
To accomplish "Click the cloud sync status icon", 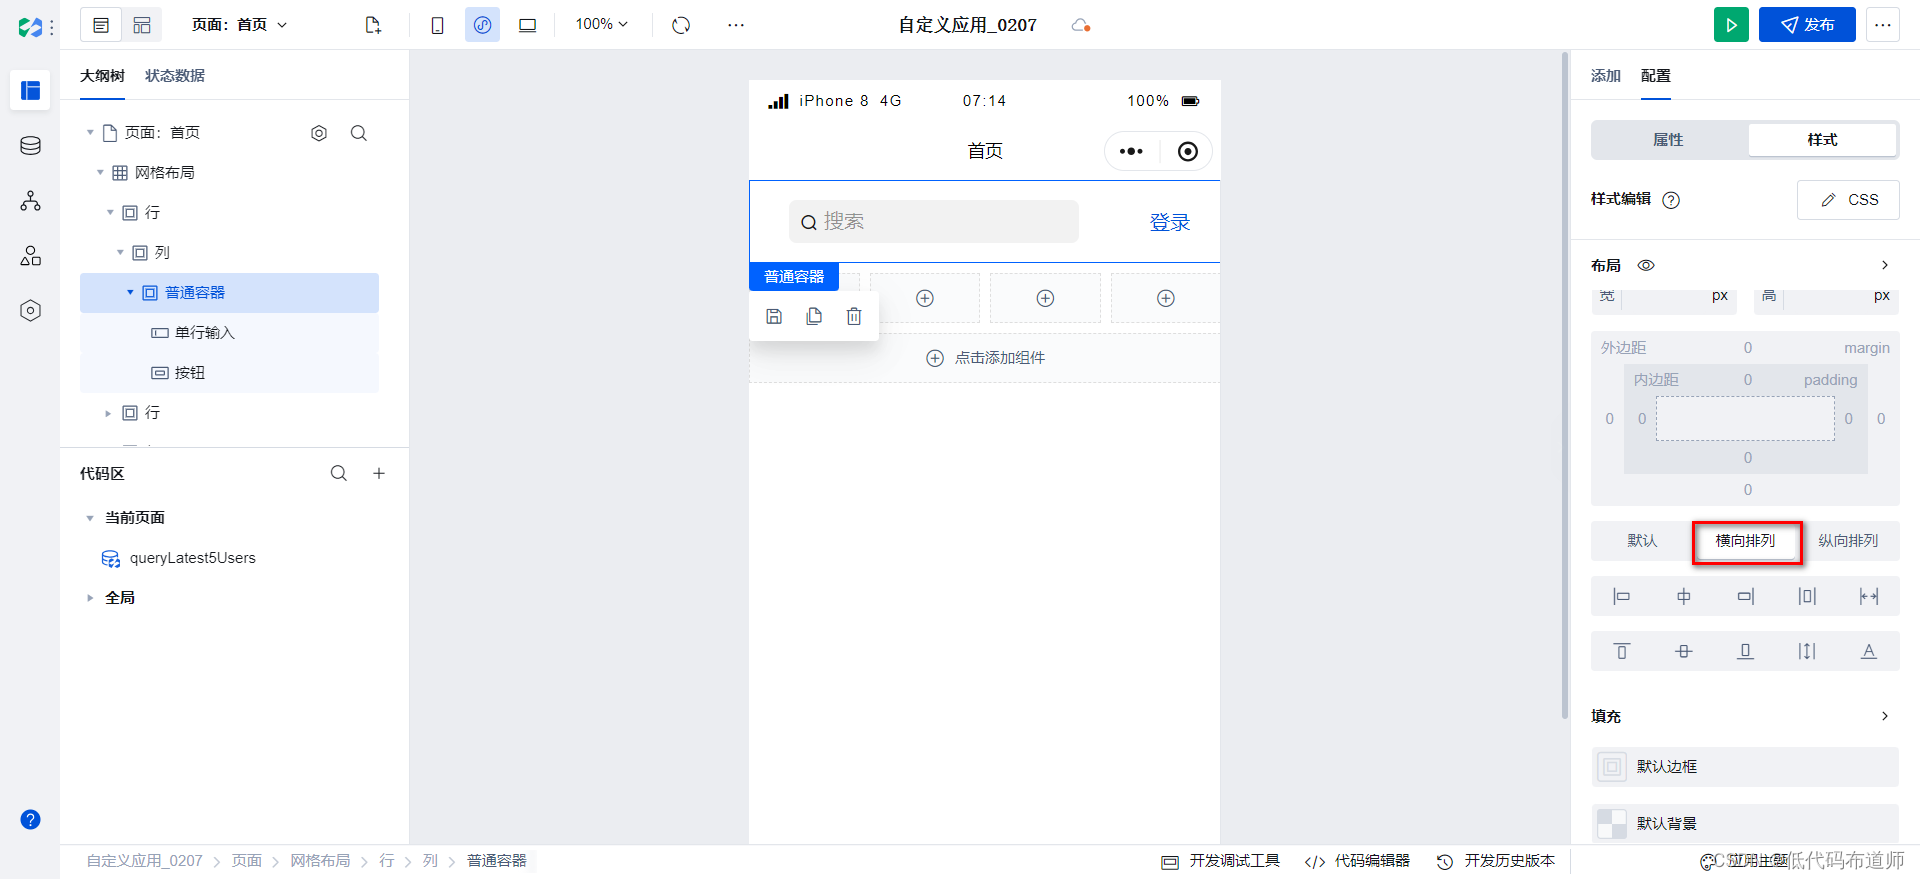I will tap(1080, 25).
